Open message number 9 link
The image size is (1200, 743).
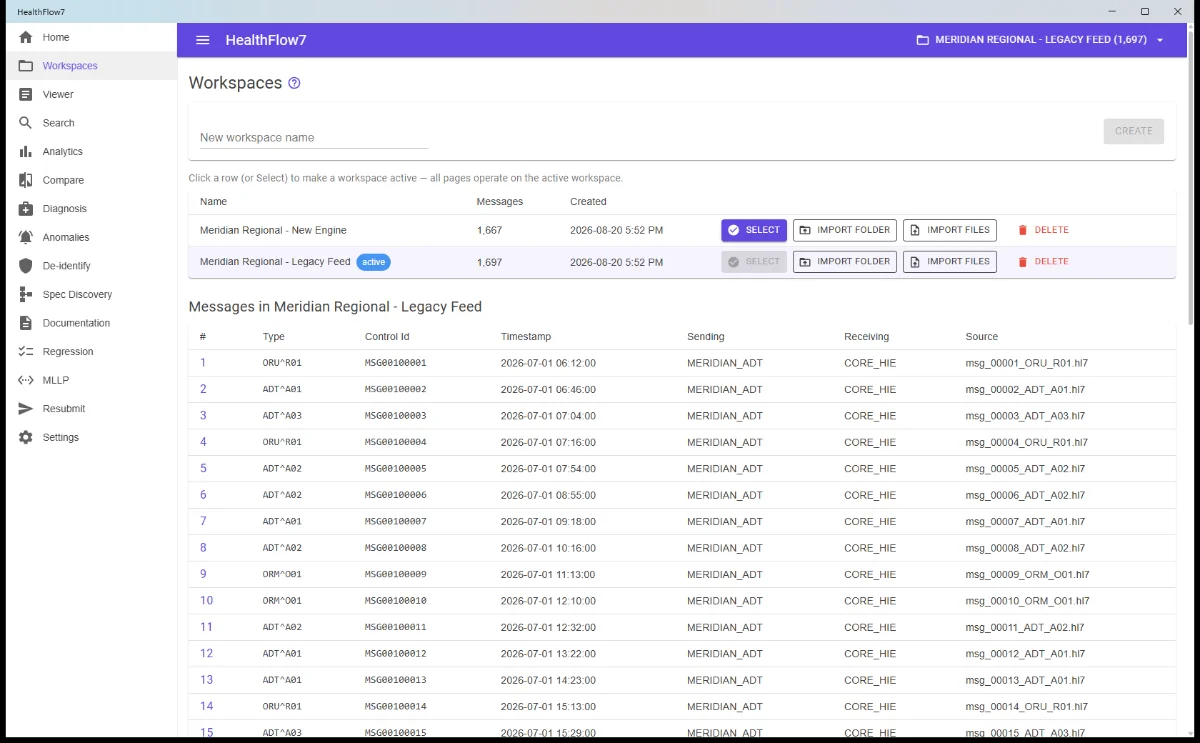(x=203, y=574)
